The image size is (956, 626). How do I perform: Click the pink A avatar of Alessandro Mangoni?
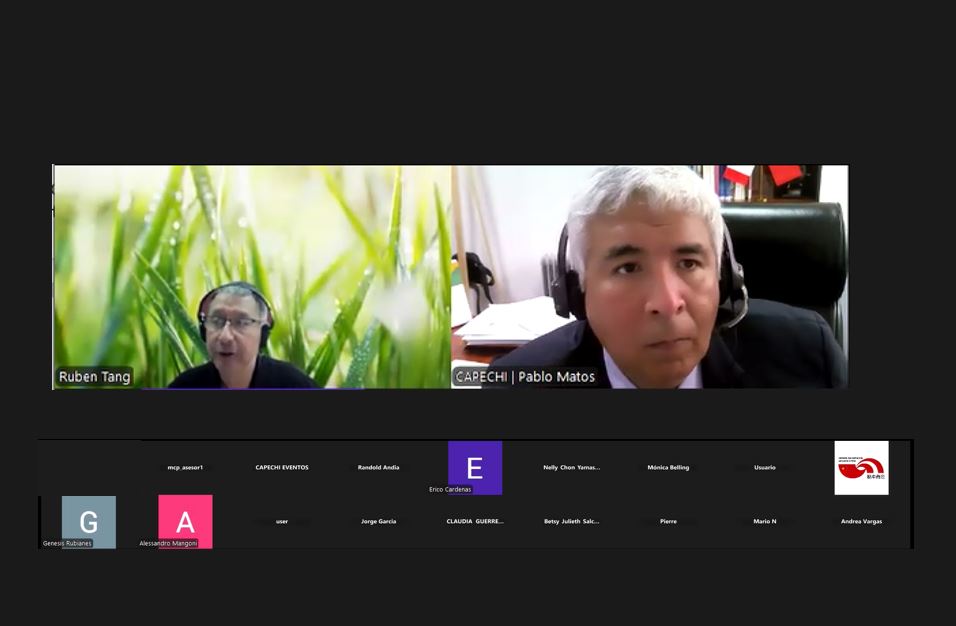click(185, 521)
